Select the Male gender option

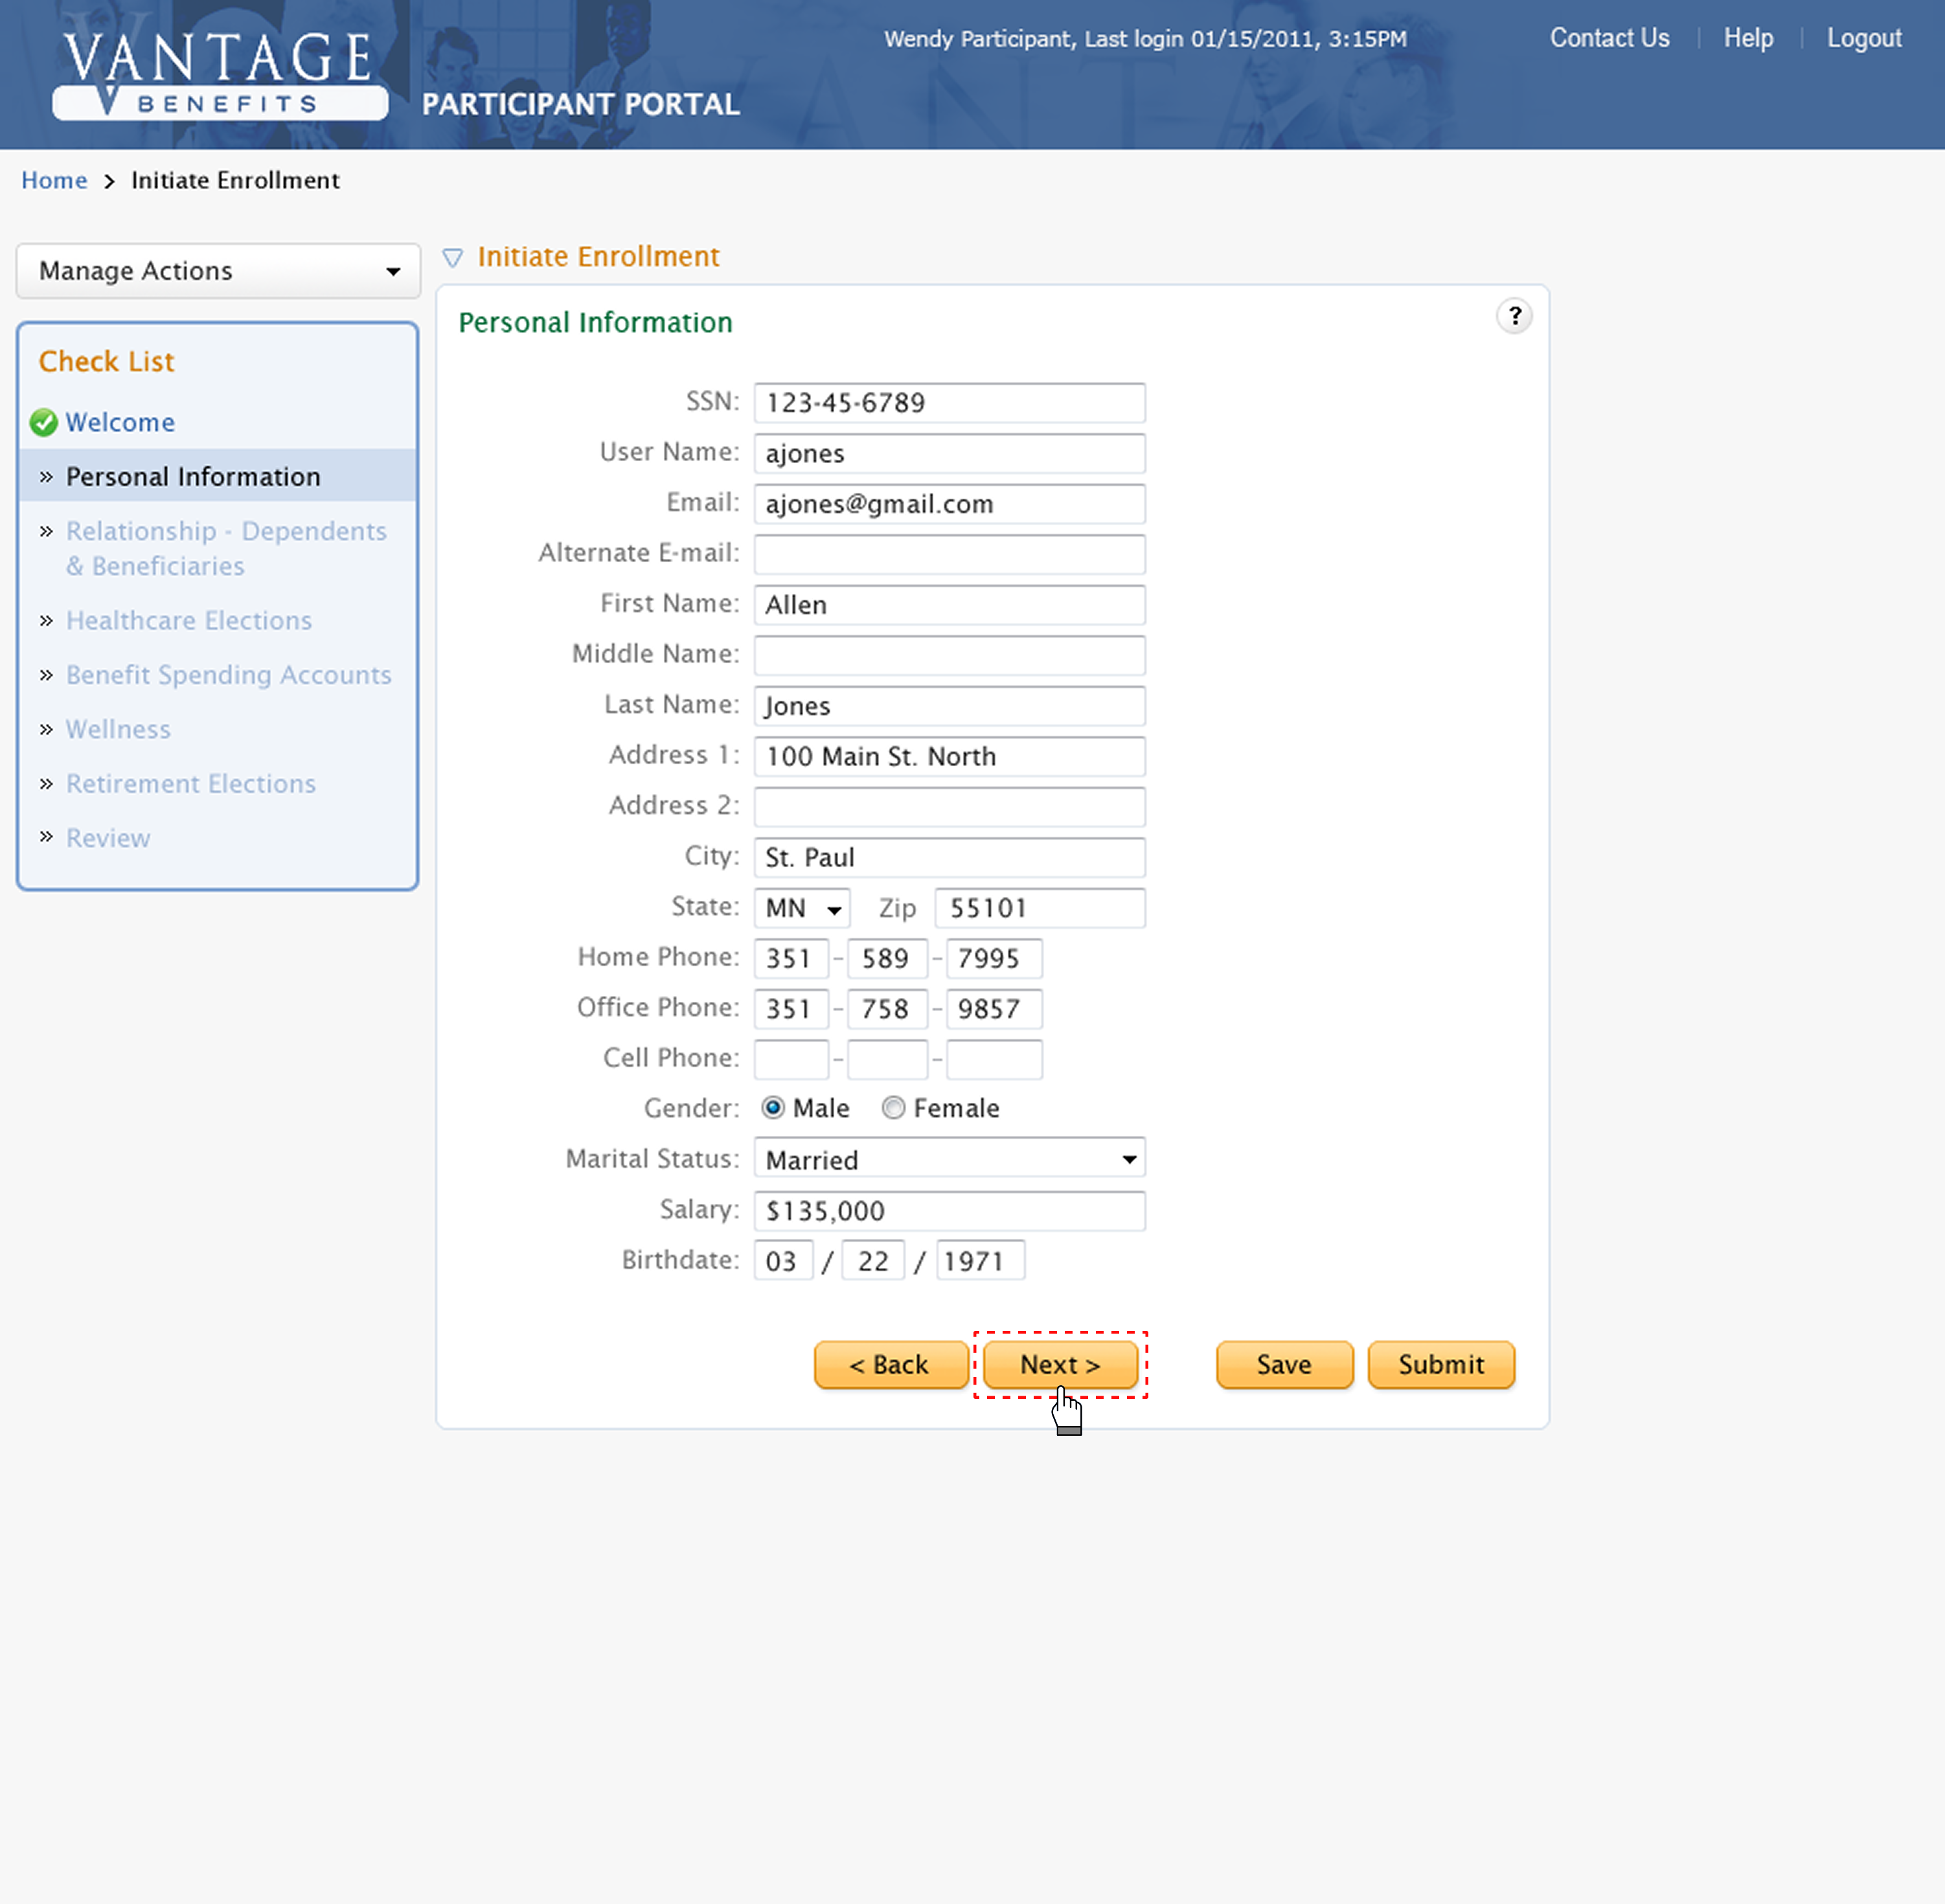772,1108
